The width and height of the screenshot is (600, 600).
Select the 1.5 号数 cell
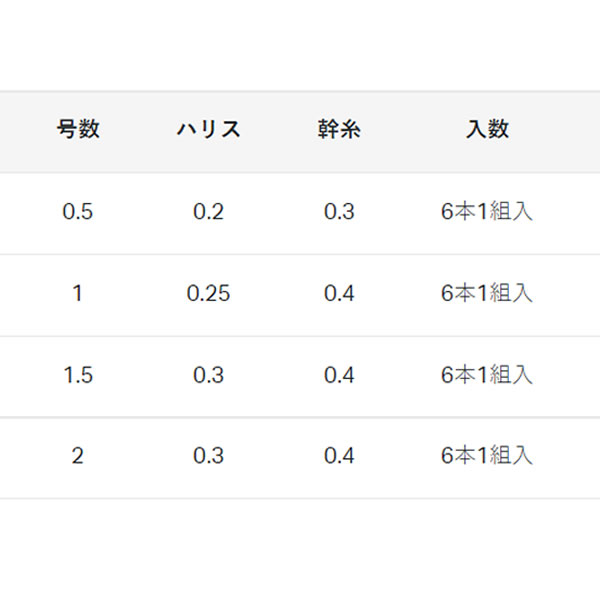coord(78,375)
